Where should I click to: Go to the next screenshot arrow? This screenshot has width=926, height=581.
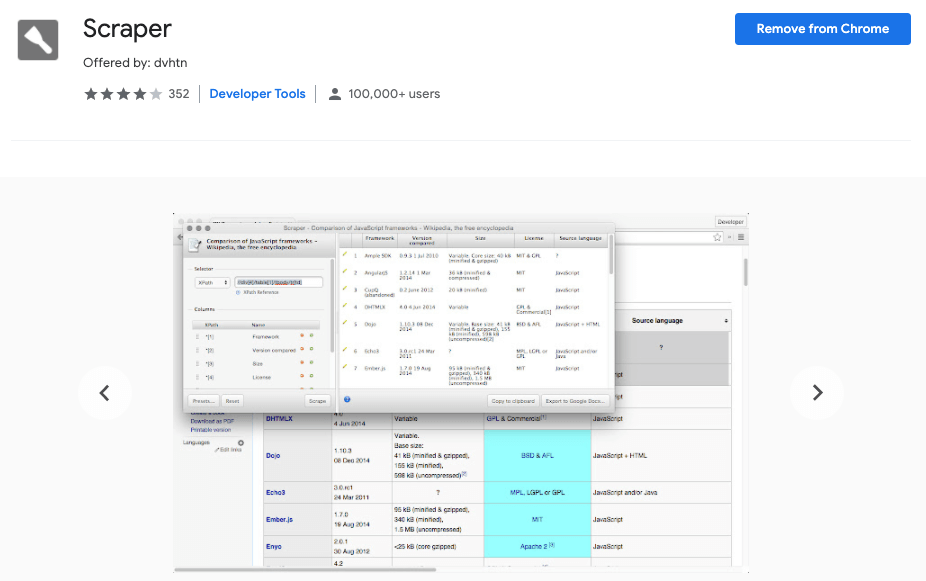817,393
